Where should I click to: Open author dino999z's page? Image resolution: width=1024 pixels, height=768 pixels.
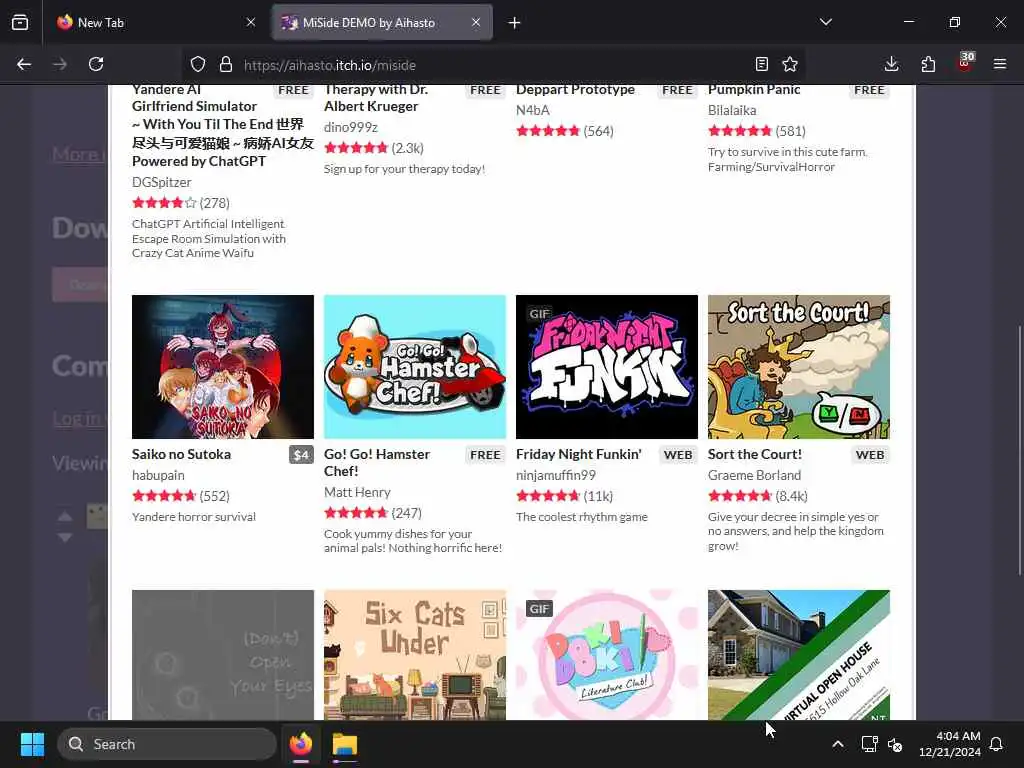coord(351,127)
